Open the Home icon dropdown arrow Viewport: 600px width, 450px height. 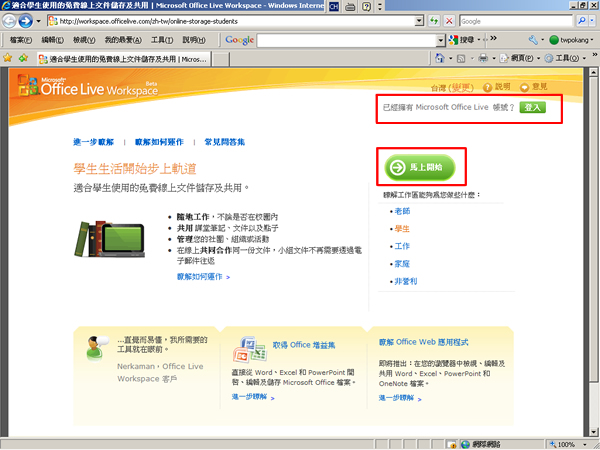(450, 58)
